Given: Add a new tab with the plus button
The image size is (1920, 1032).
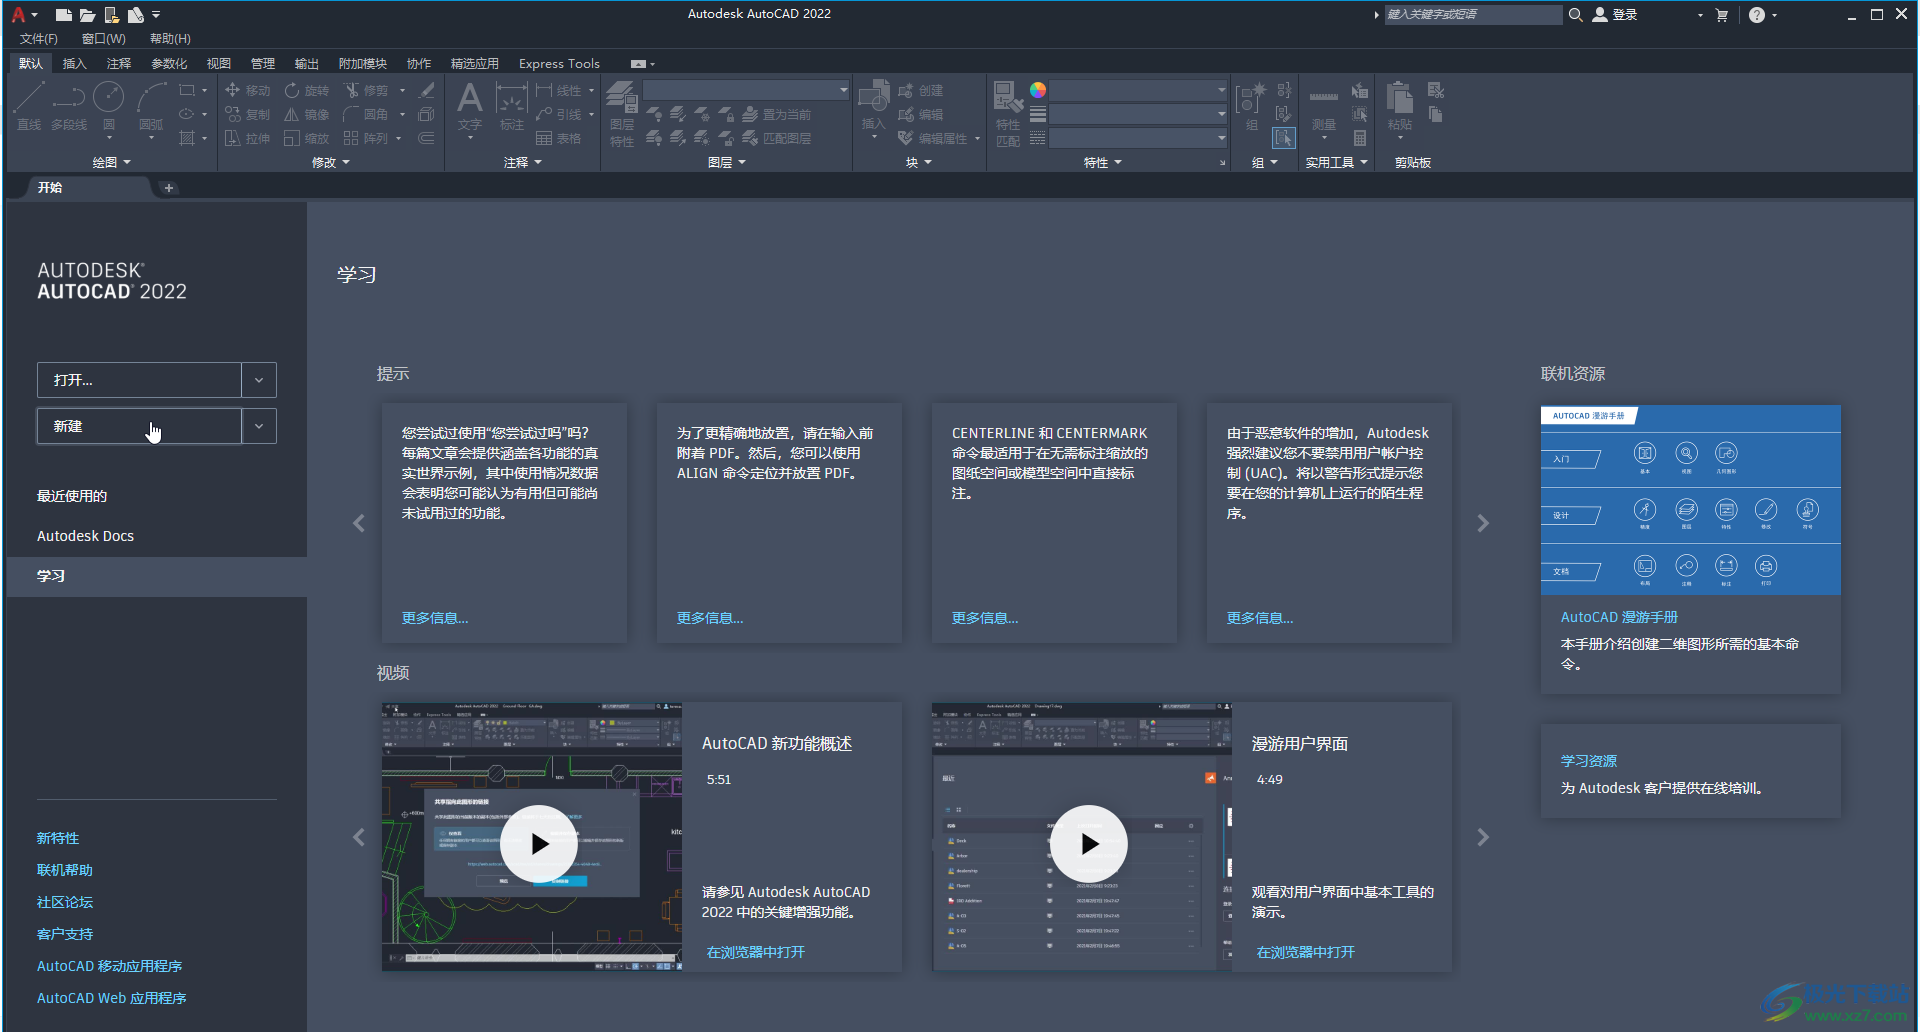Looking at the screenshot, I should tap(169, 188).
